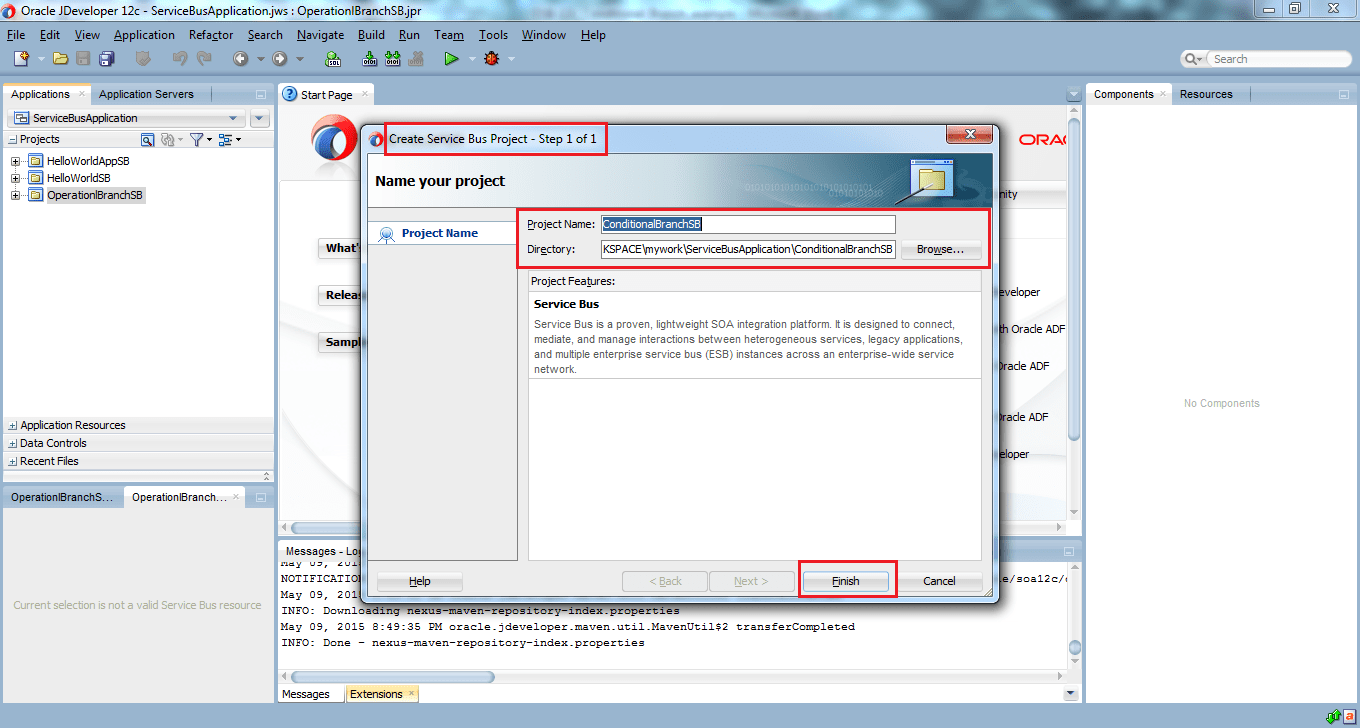
Task: Start debugging with the bug icon
Action: [x=489, y=58]
